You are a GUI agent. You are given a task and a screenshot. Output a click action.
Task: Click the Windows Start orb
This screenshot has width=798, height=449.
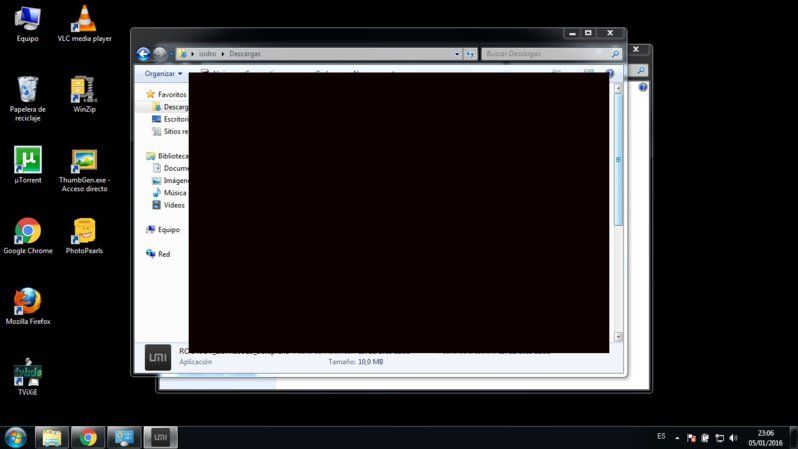pos(16,438)
